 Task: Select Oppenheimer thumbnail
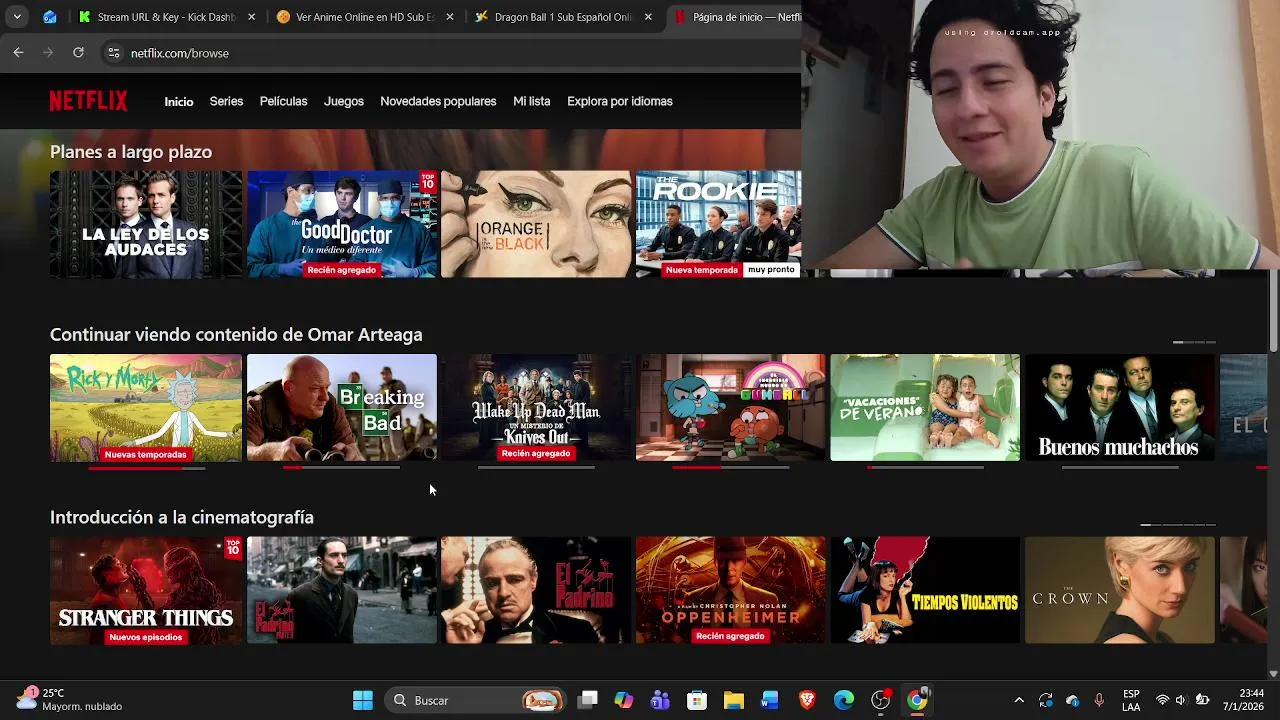731,590
